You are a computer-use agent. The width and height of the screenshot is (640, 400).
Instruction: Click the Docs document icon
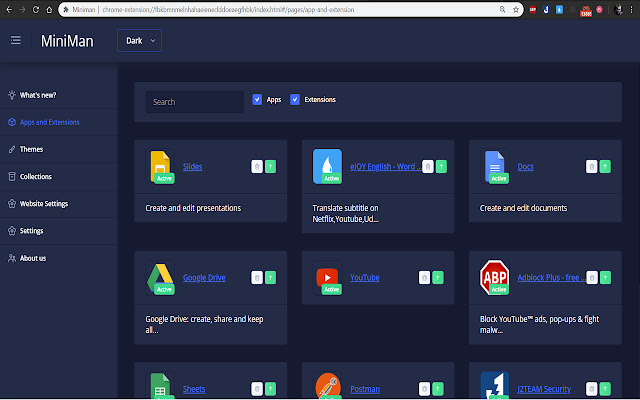494,166
